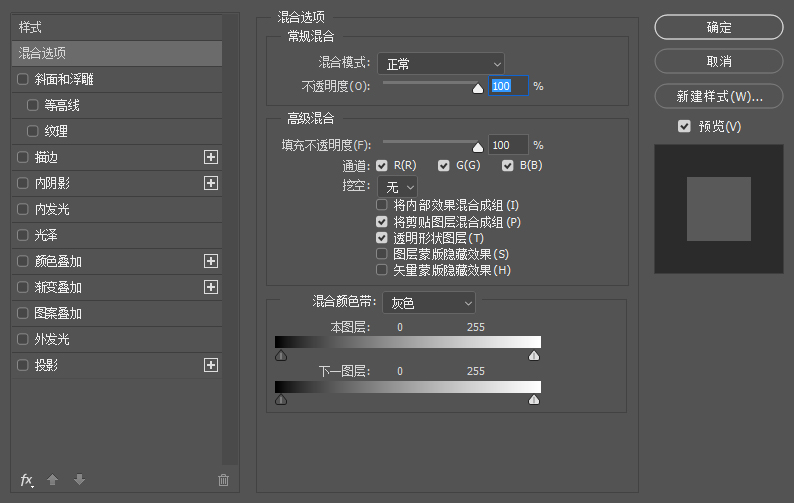Open the 混合模式 dropdown showing 正常
The width and height of the screenshot is (794, 503).
(441, 64)
